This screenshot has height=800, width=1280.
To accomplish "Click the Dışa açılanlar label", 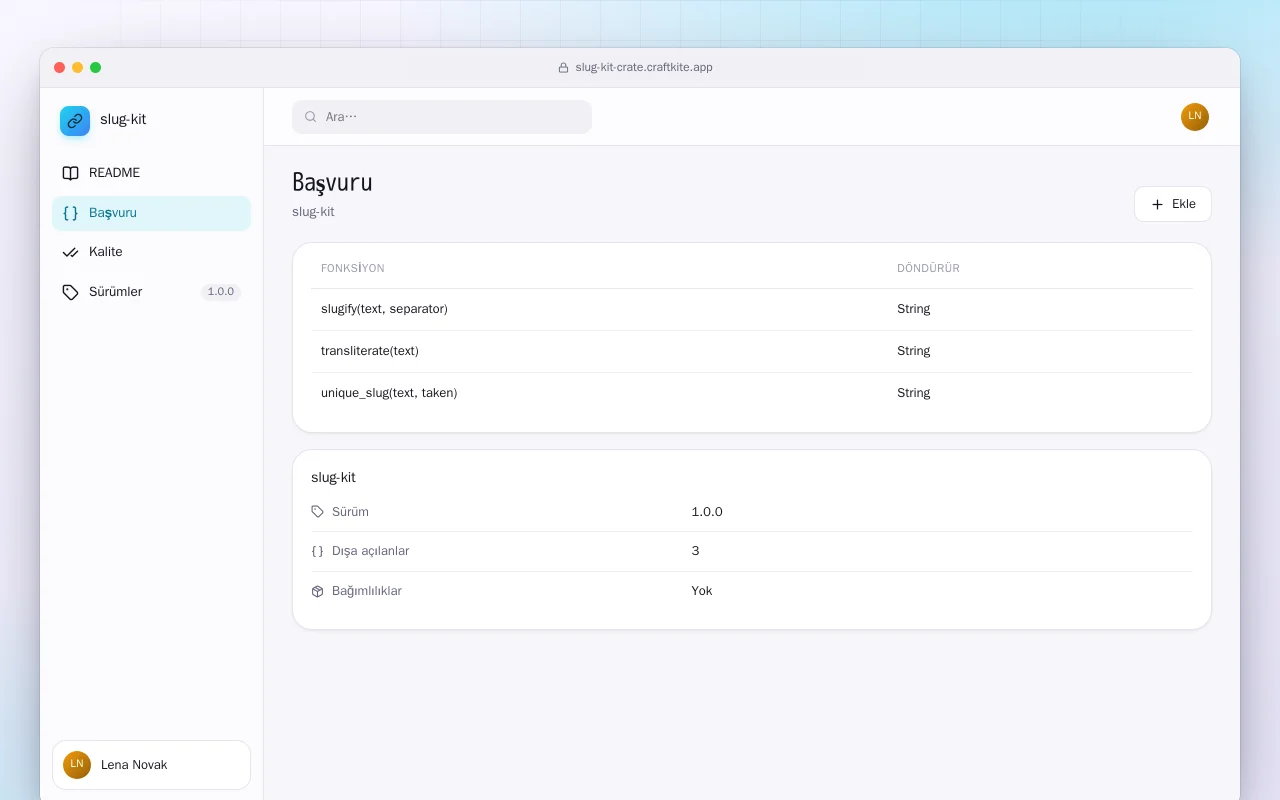I will coord(371,551).
